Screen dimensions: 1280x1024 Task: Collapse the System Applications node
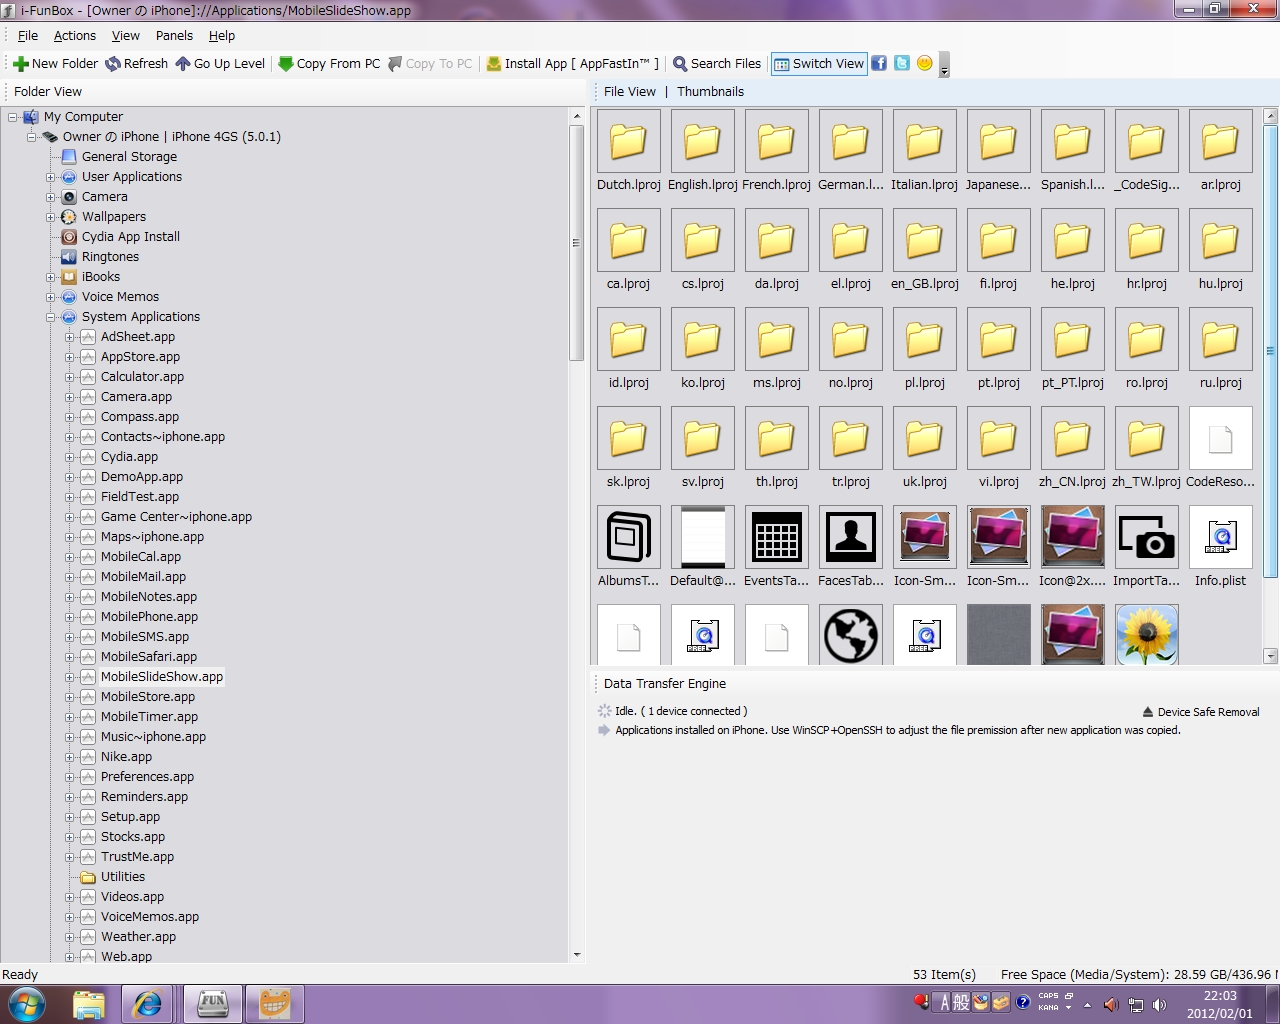point(51,317)
